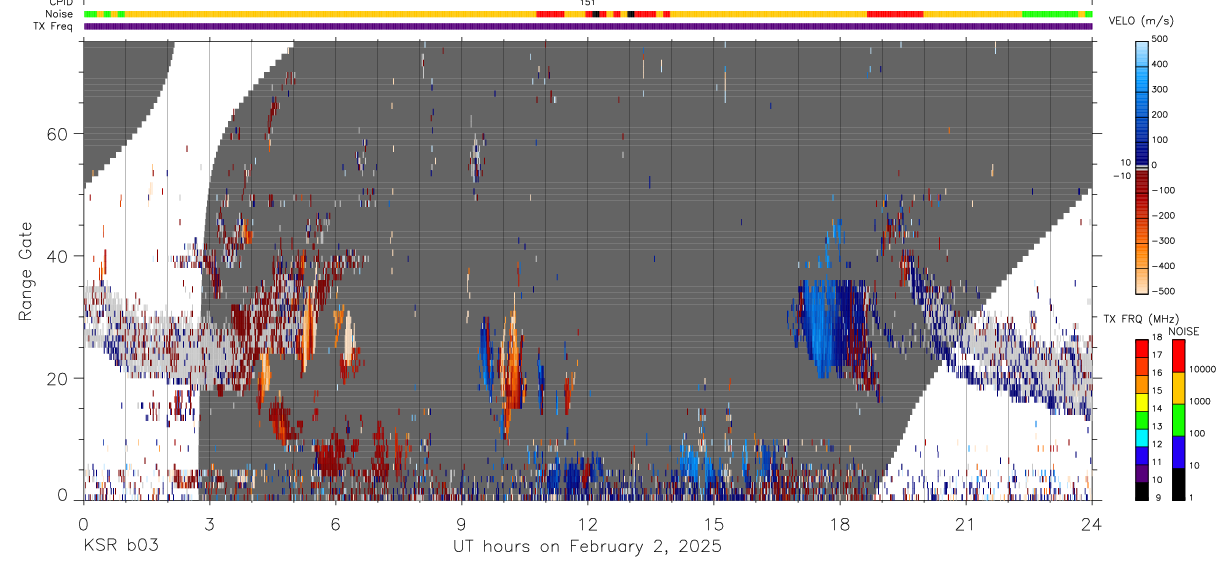Pick the green segment of the NOISE legend
The image size is (1228, 567).
1178,419
